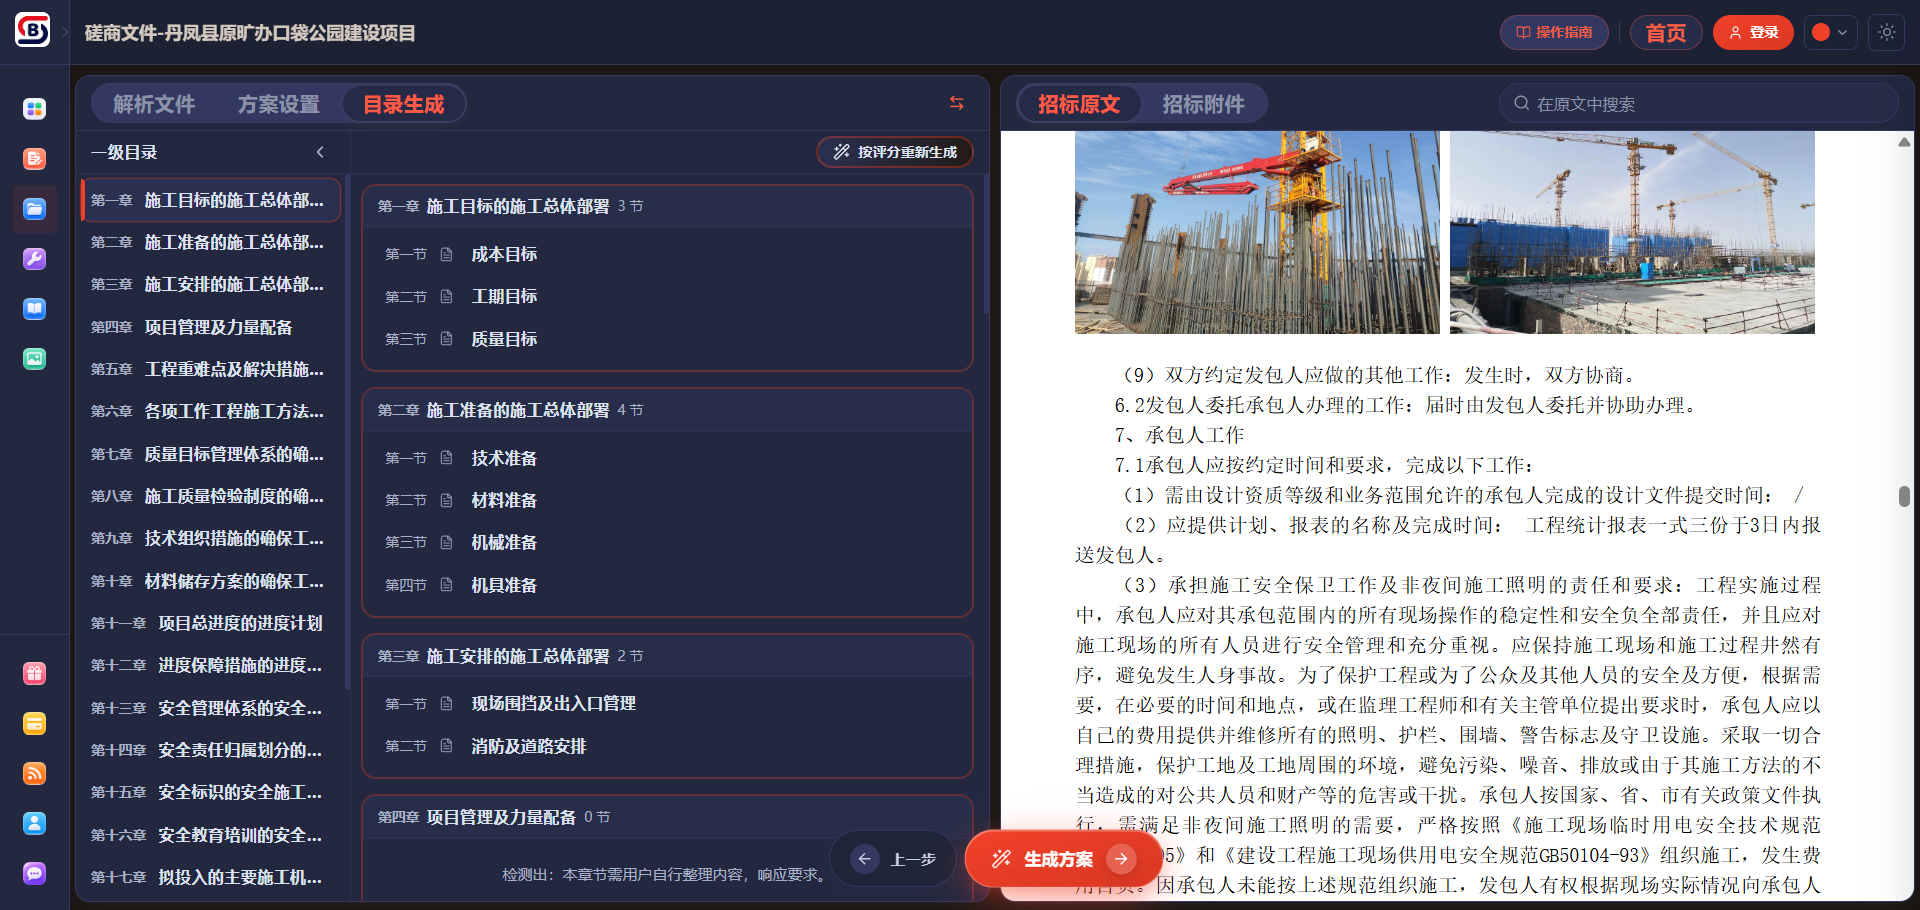Click the 生成方案 button
Viewport: 1920px width, 910px height.
pos(1063,859)
